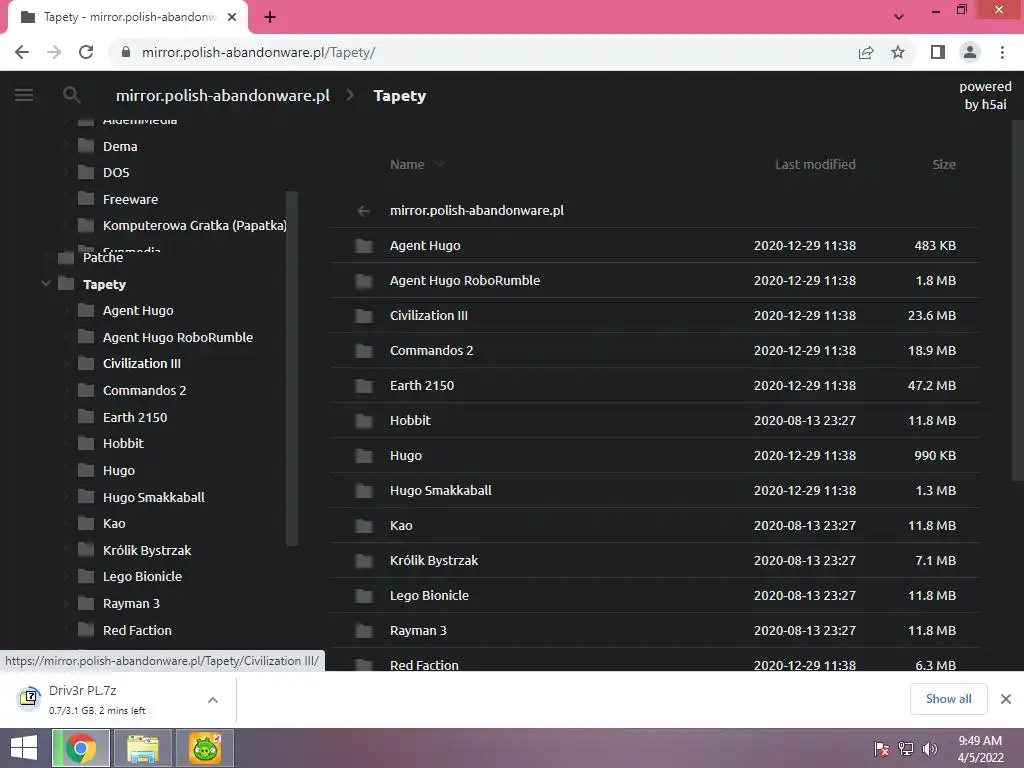Image resolution: width=1024 pixels, height=768 pixels.
Task: Go up to parent mirror.polish-abandonware.pl row
Action: coord(654,210)
